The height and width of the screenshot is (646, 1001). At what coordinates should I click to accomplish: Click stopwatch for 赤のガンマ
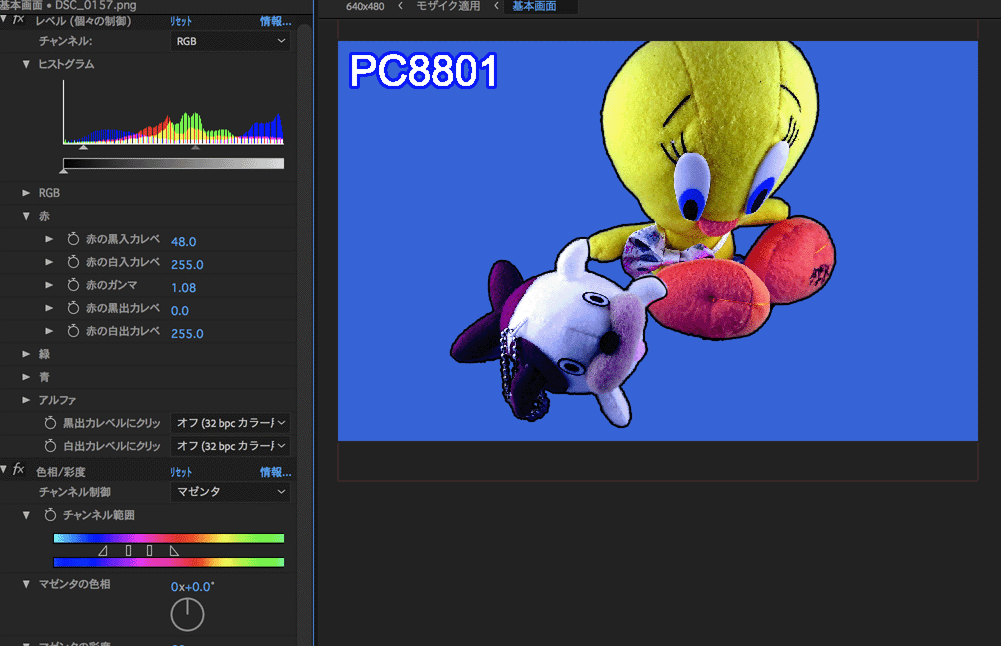(x=73, y=285)
